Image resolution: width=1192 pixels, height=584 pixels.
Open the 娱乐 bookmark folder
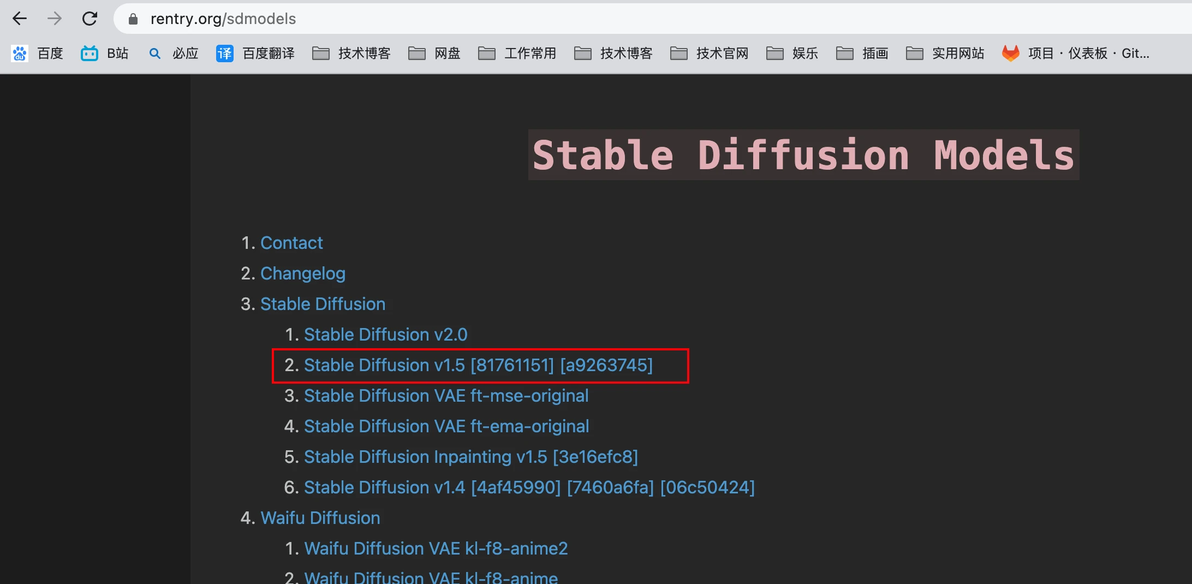(x=792, y=53)
